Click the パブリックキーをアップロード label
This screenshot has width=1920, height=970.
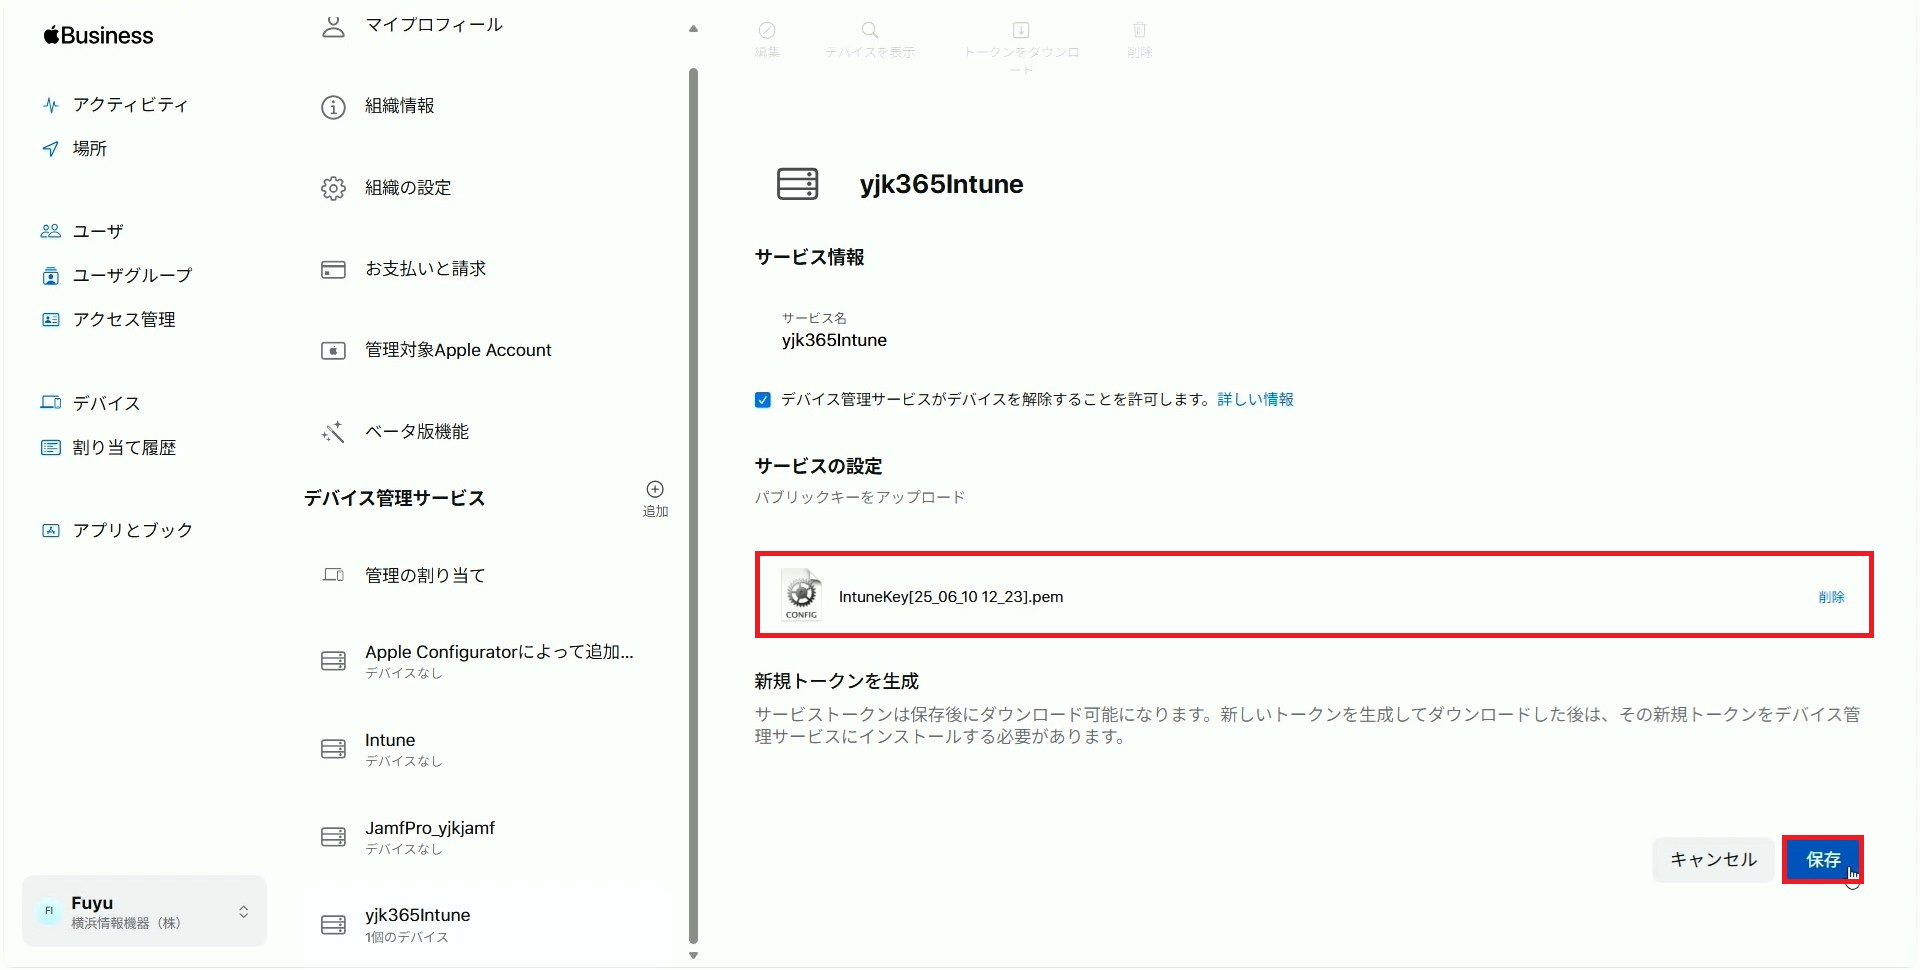pos(860,498)
